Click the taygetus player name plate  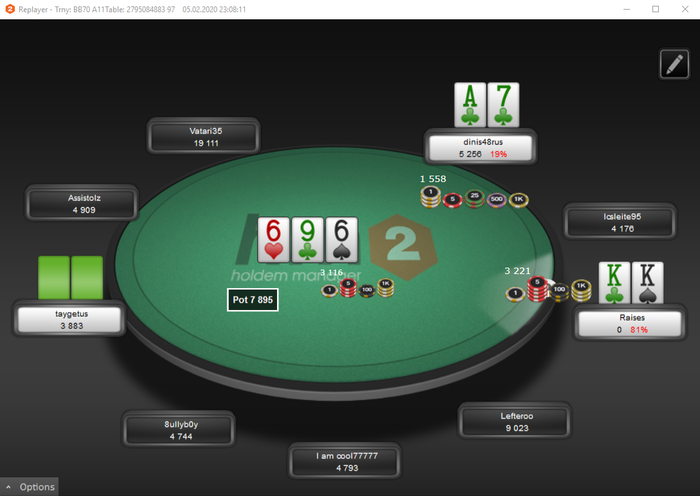70,319
